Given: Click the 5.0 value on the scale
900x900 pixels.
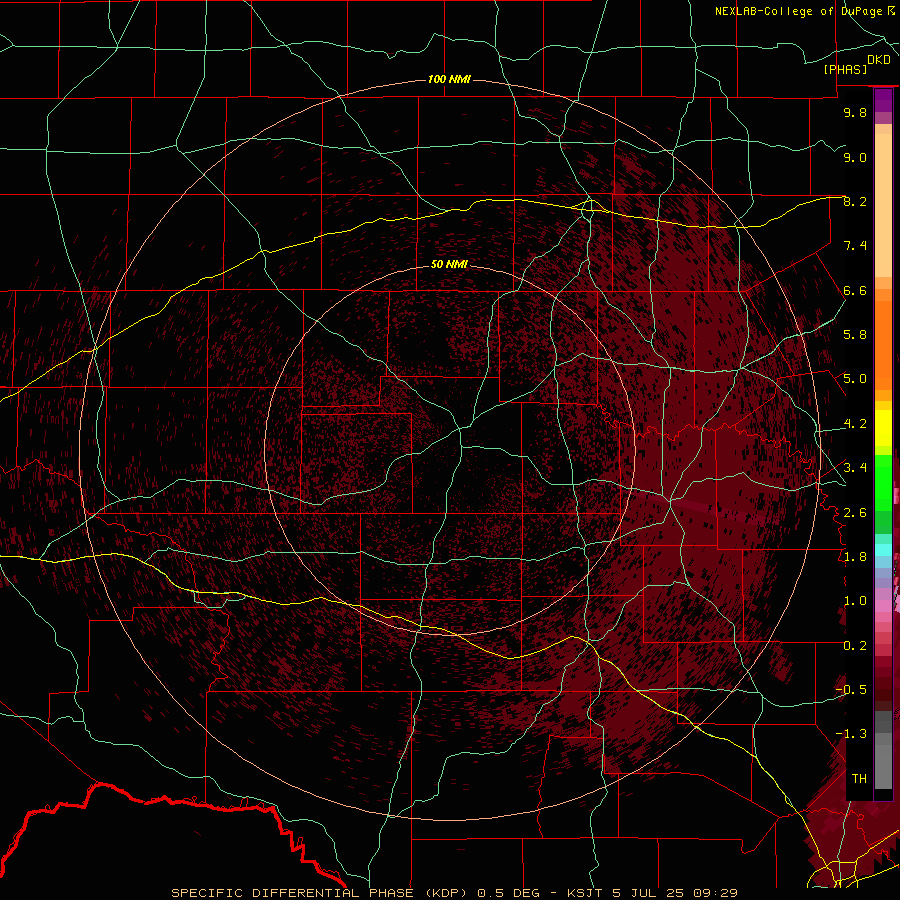Looking at the screenshot, I should click(x=855, y=379).
